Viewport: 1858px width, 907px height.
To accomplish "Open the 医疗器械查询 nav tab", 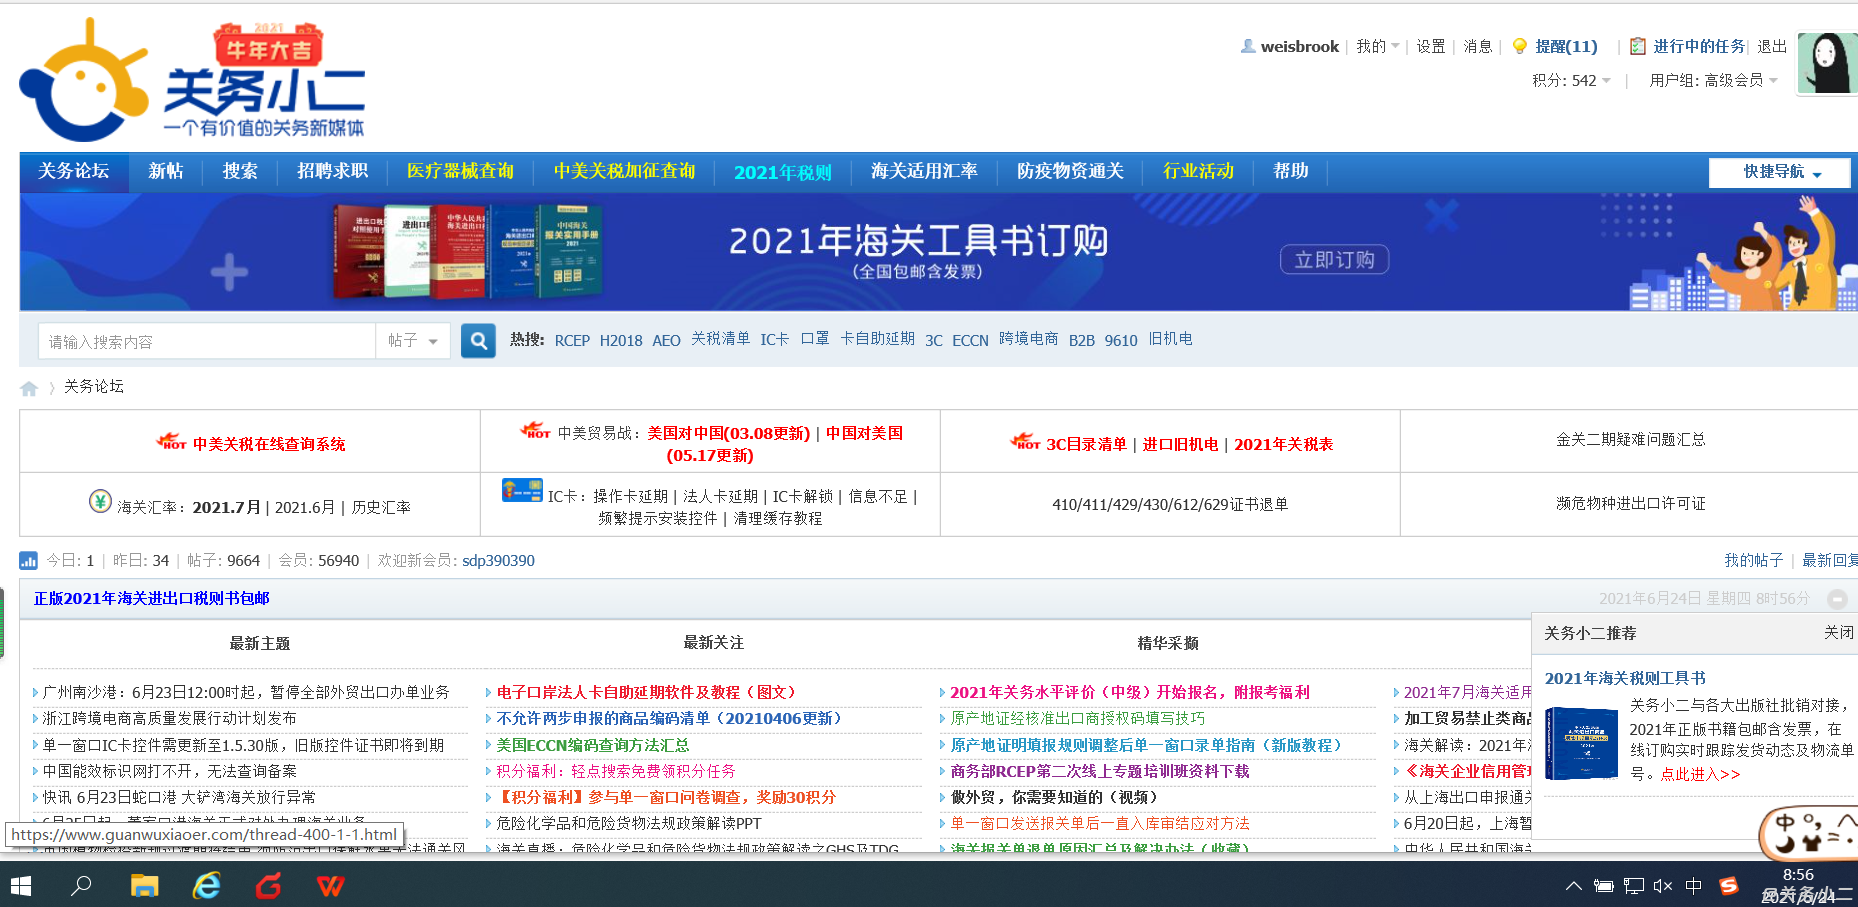I will click(460, 171).
